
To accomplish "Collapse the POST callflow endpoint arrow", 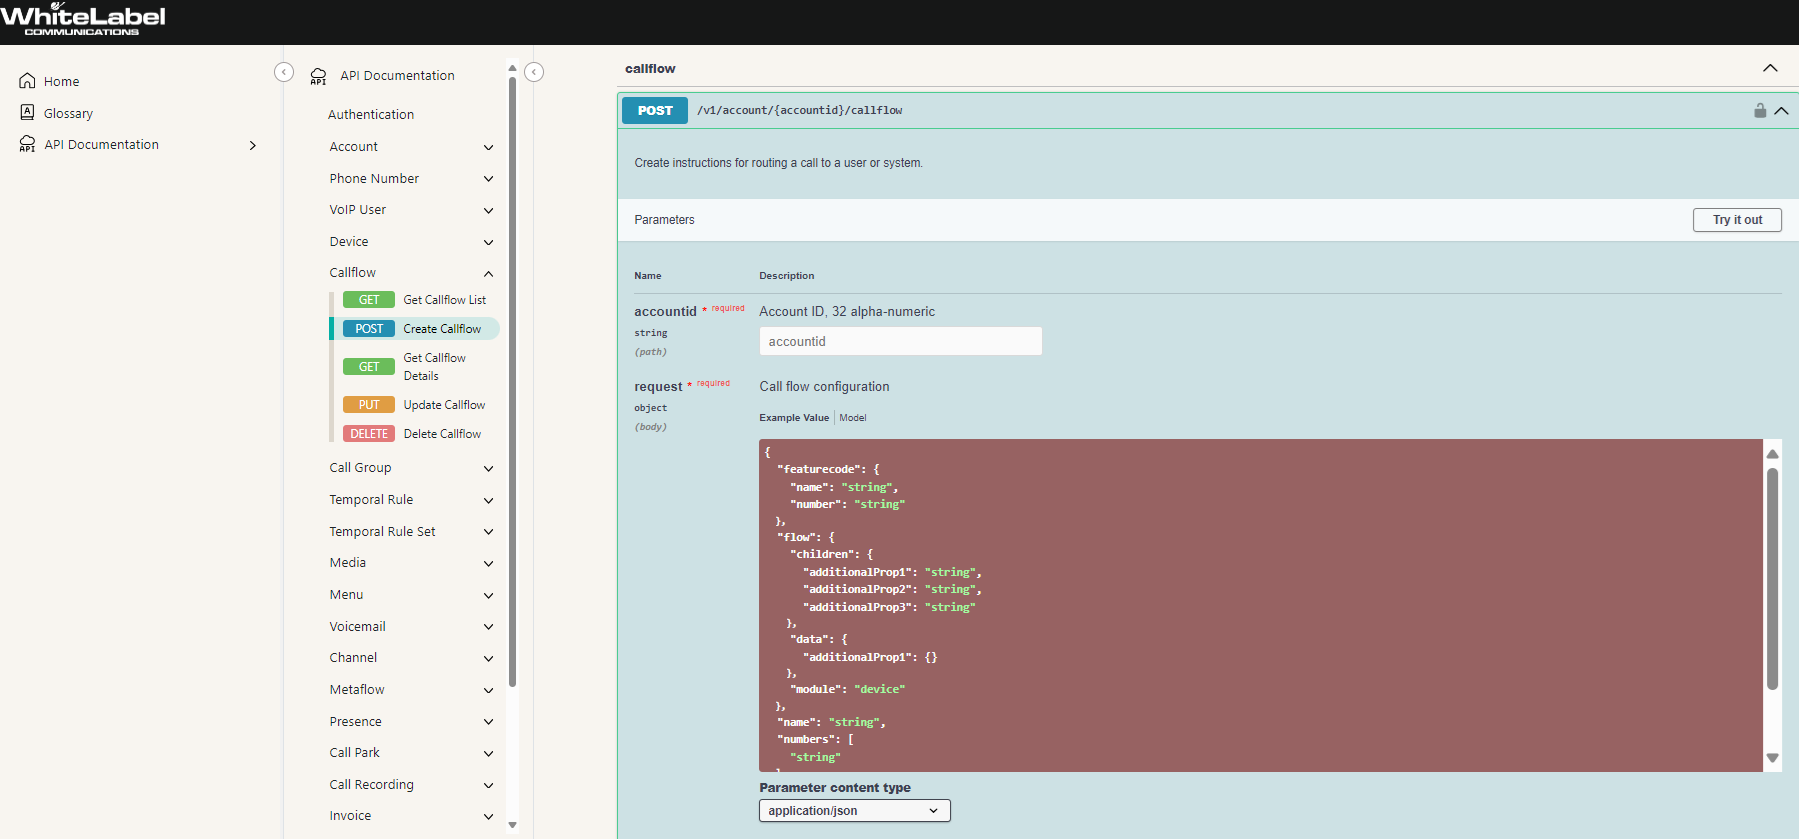I will point(1781,111).
